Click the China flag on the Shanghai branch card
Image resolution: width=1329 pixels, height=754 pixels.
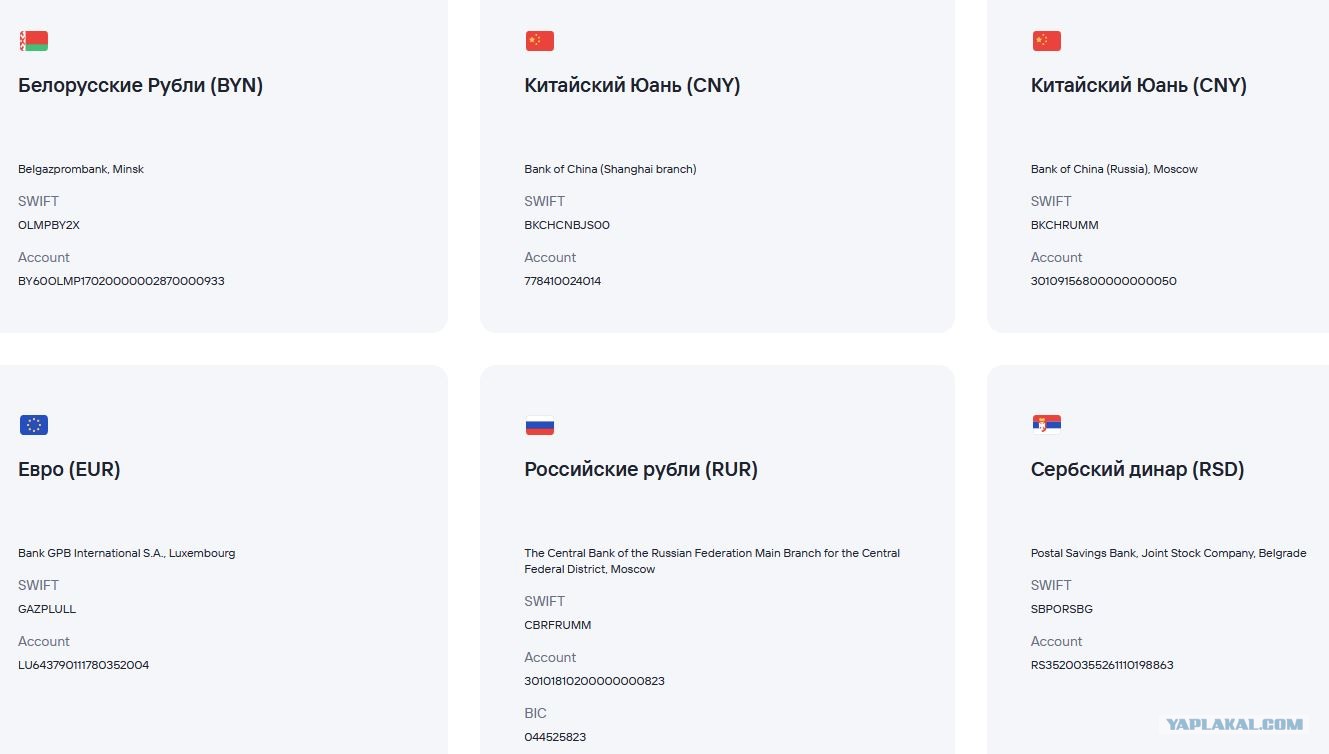pos(540,41)
